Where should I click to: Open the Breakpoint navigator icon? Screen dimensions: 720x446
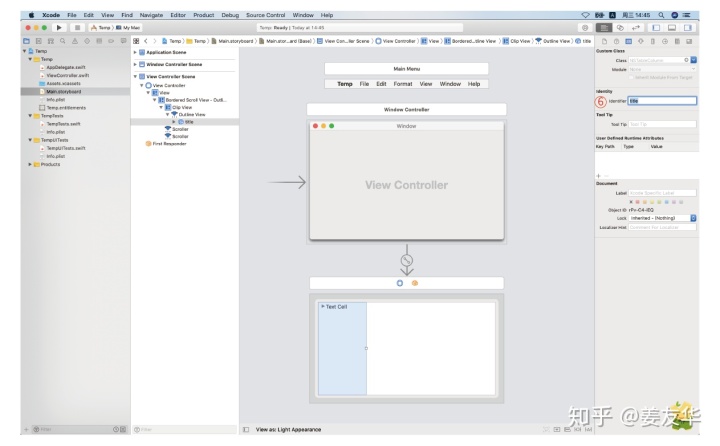(111, 41)
